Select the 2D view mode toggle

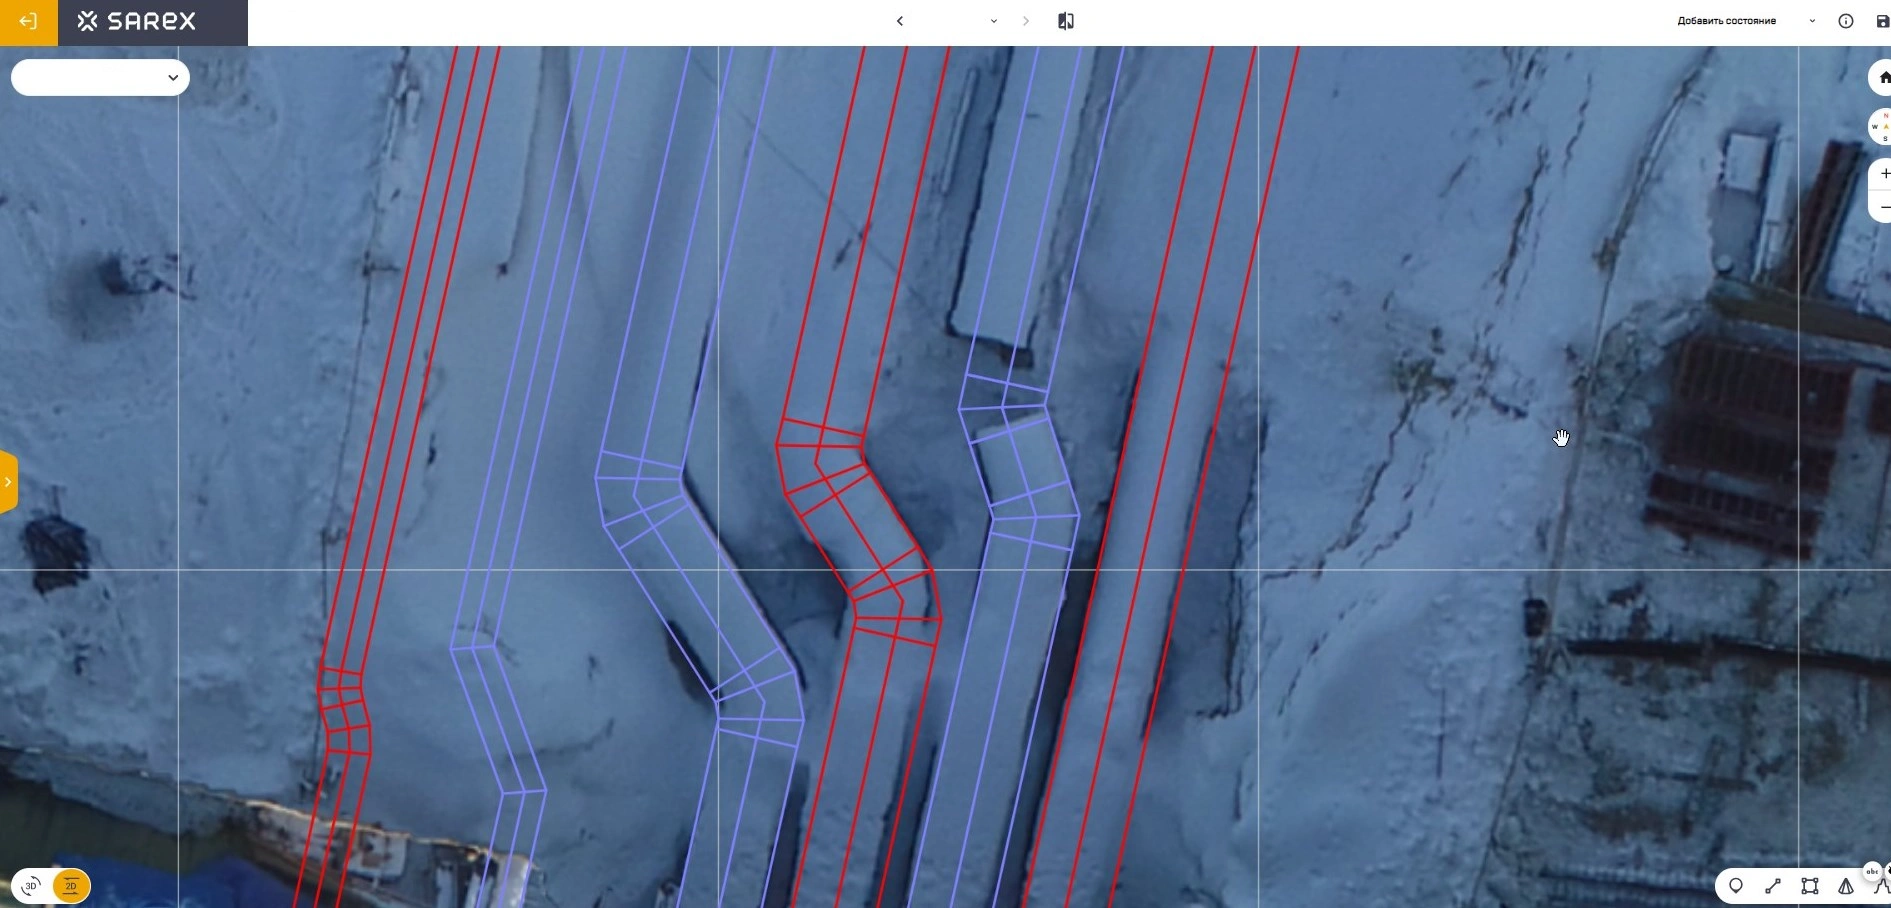[x=71, y=886]
